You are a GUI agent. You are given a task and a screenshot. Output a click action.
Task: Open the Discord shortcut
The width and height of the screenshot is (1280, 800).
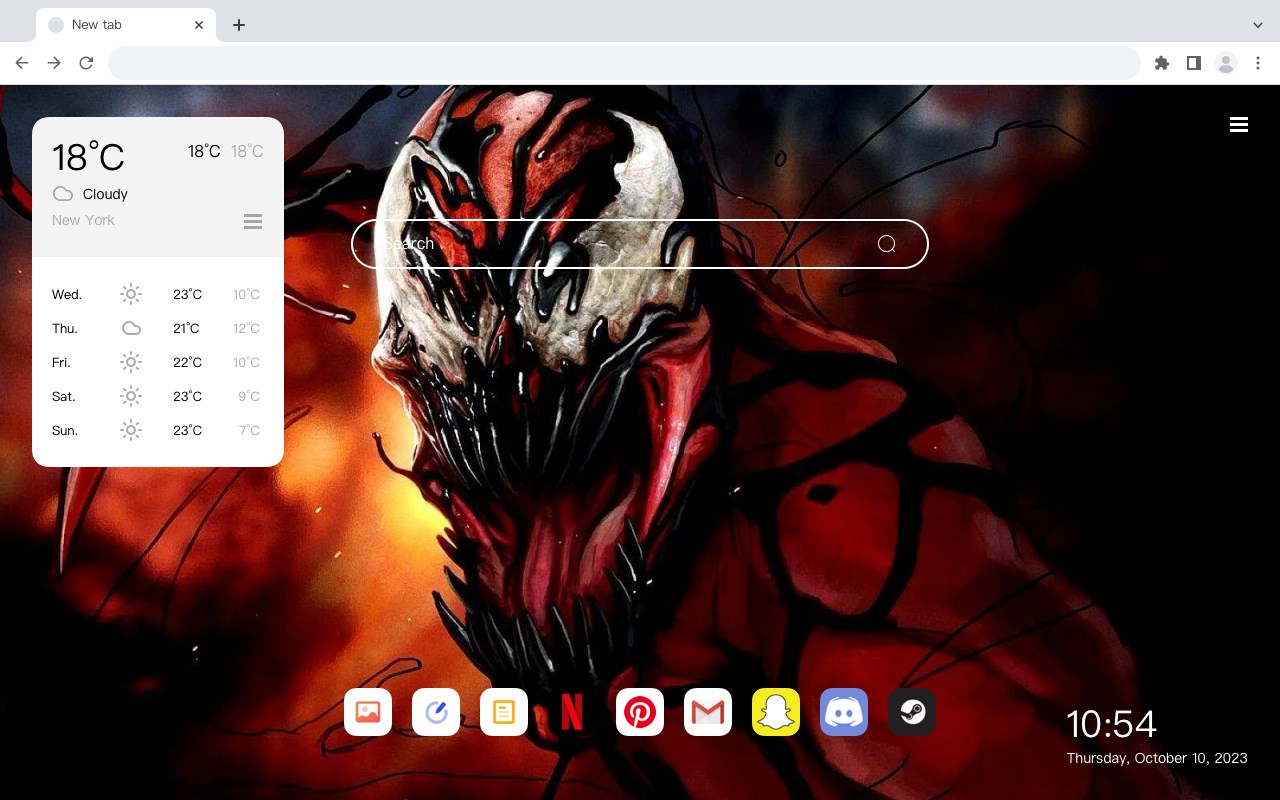point(844,712)
